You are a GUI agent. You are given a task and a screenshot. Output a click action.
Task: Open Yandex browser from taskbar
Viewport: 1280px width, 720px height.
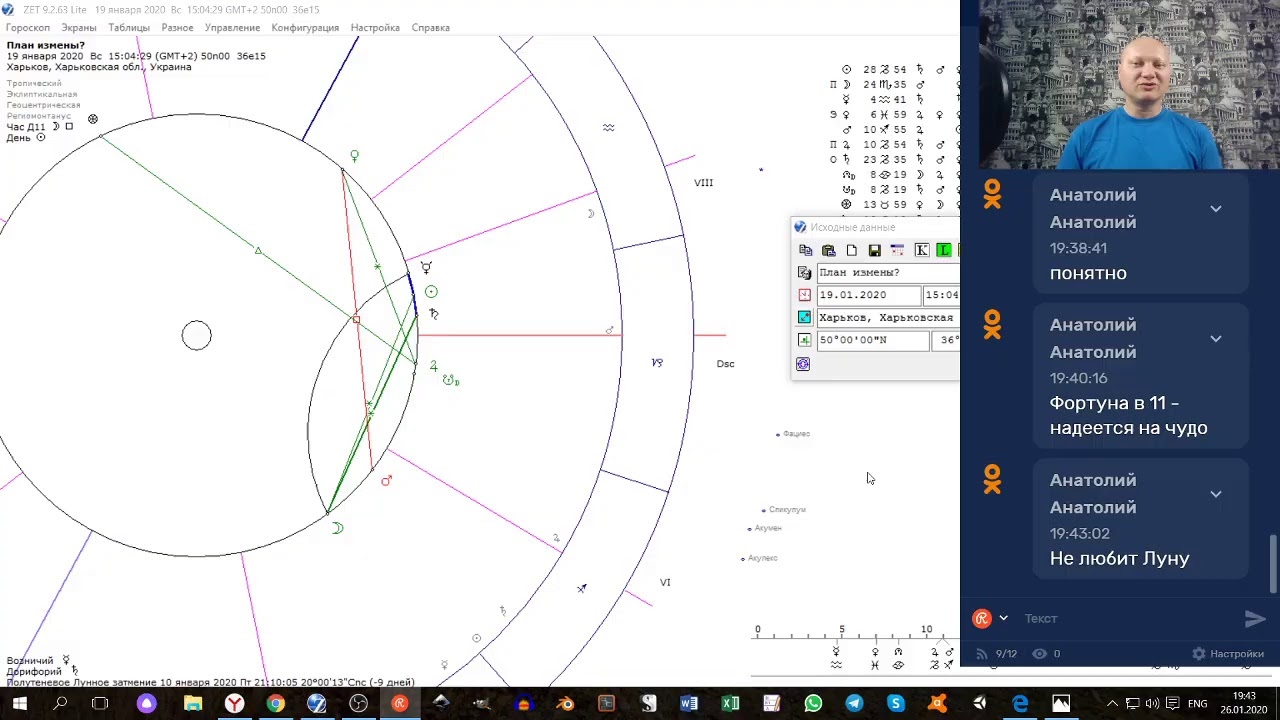tap(234, 704)
